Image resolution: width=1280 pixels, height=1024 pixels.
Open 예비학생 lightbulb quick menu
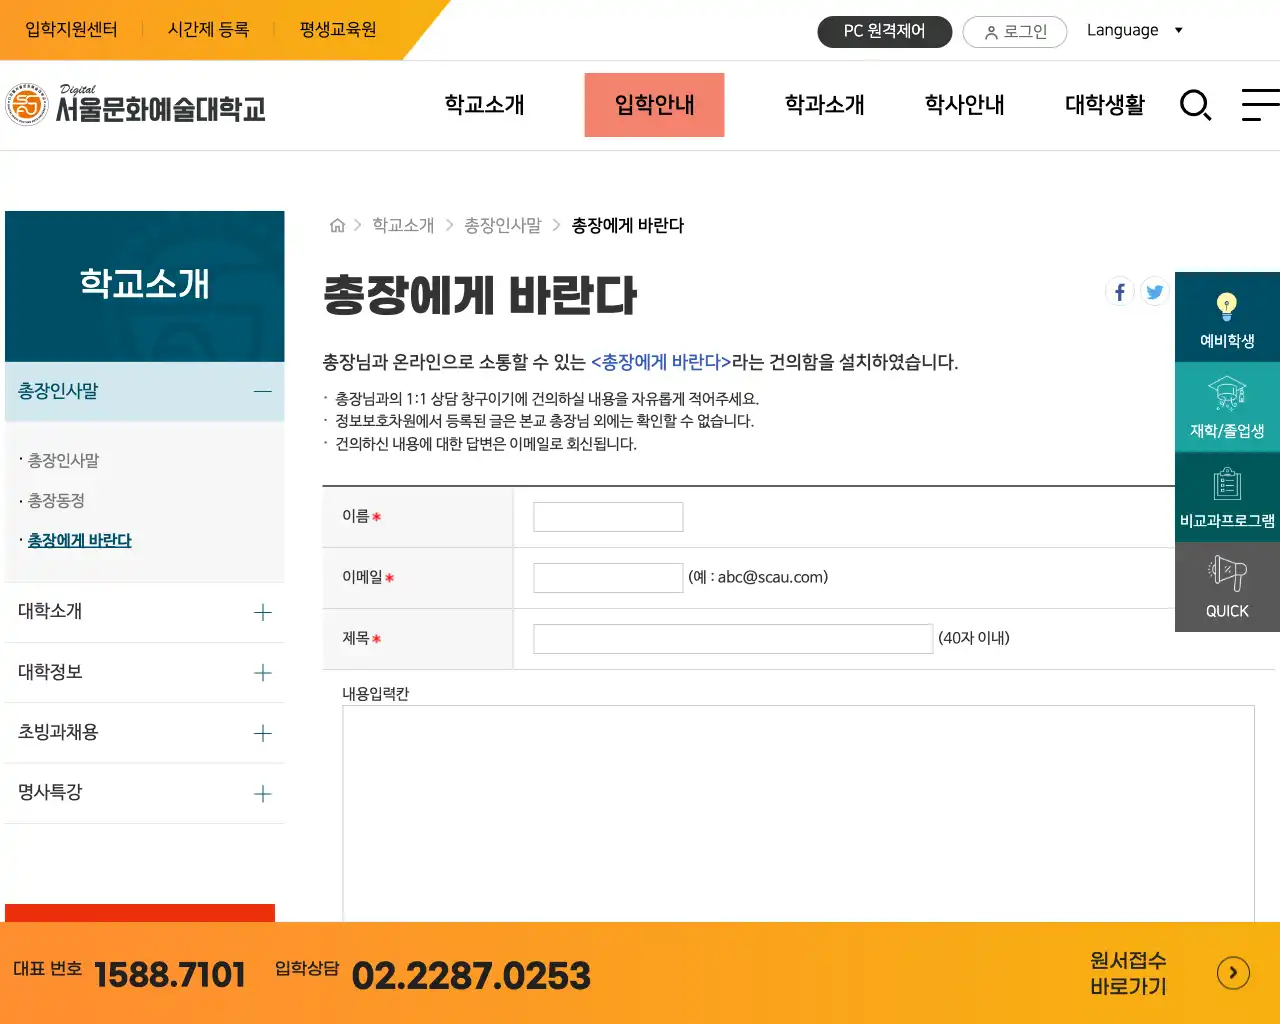pos(1227,317)
